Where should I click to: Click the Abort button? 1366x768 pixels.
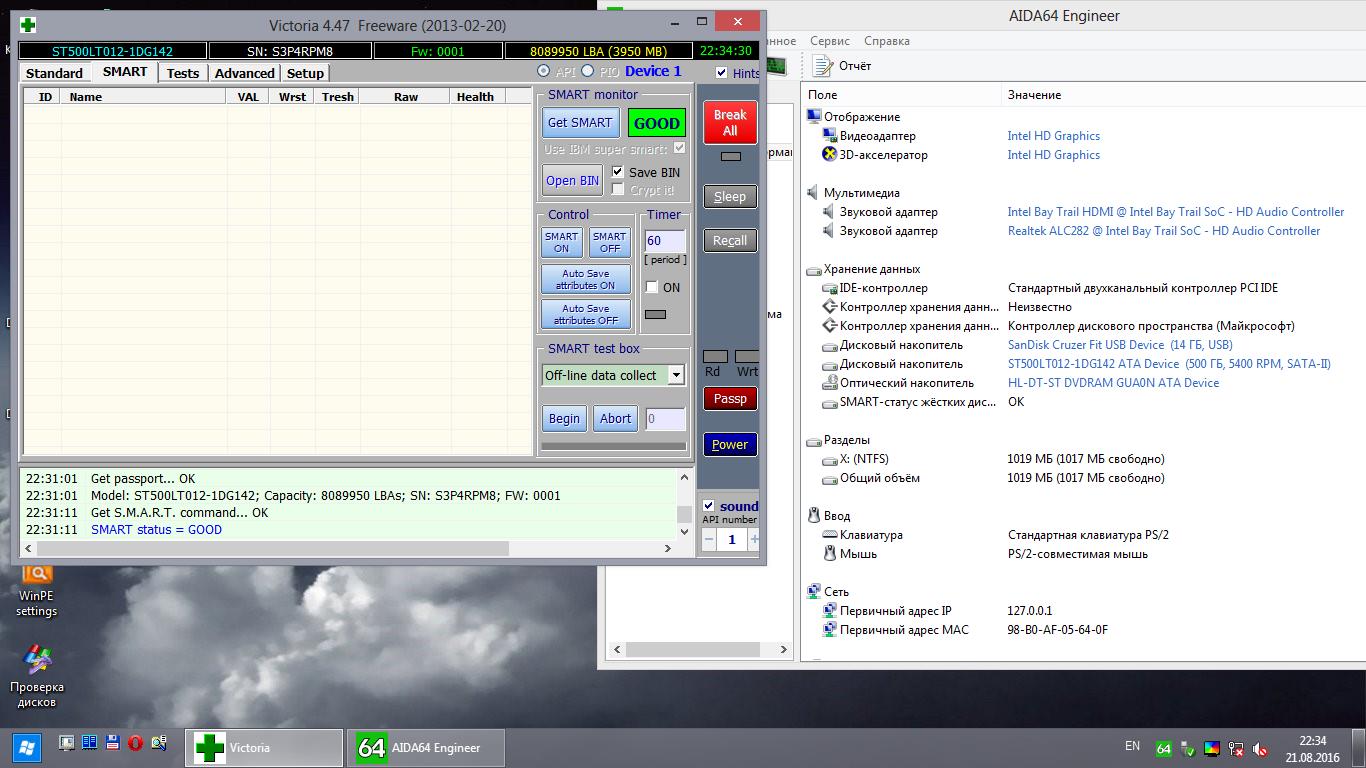(x=615, y=419)
